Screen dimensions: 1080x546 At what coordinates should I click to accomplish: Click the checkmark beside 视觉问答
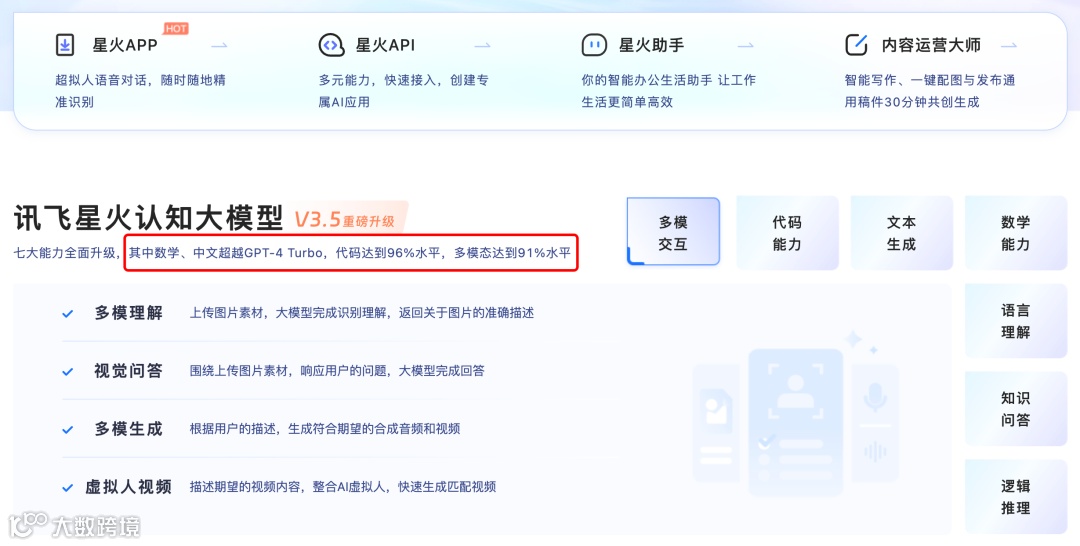68,372
